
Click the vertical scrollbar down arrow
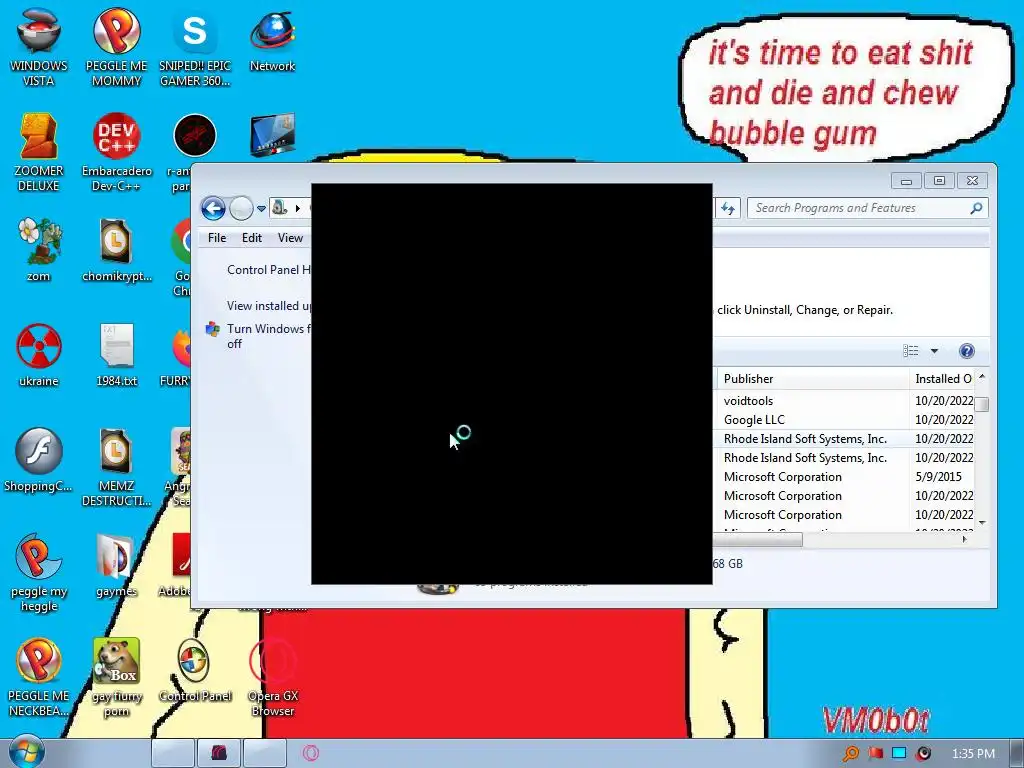[982, 522]
